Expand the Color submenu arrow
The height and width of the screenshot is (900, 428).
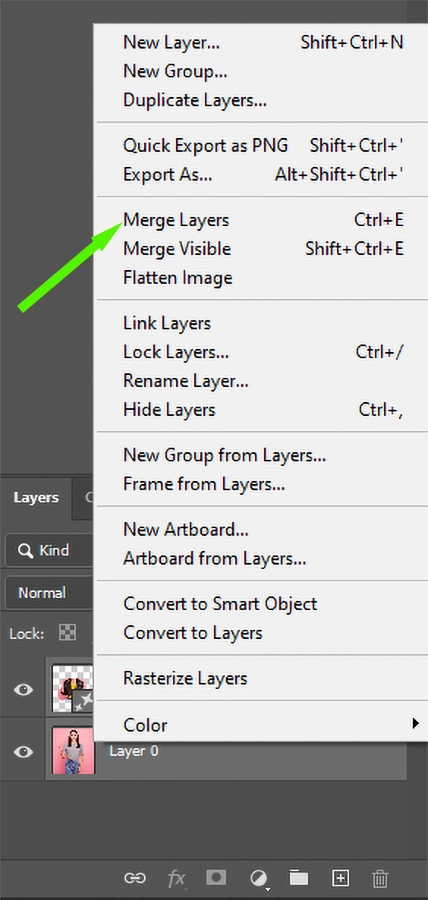[x=415, y=724]
